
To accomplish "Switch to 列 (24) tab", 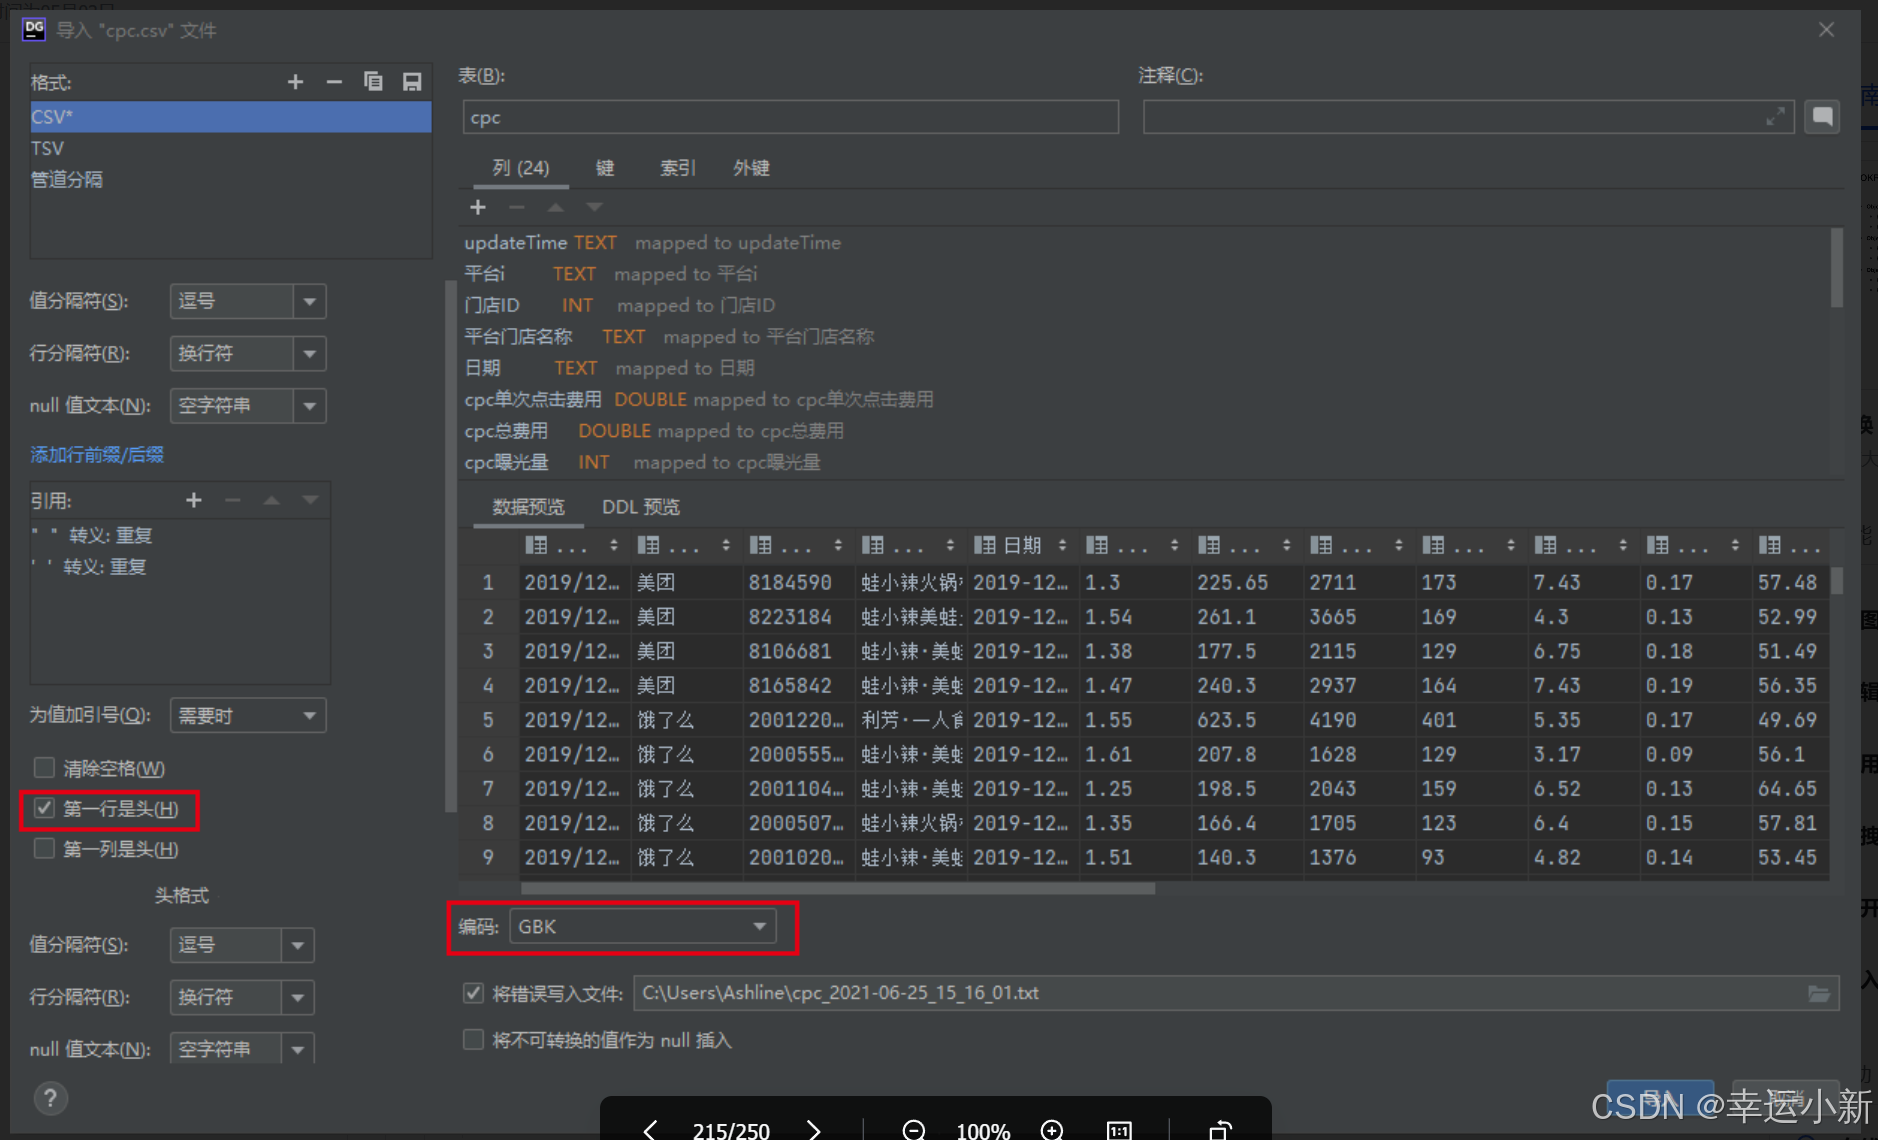I will (520, 168).
